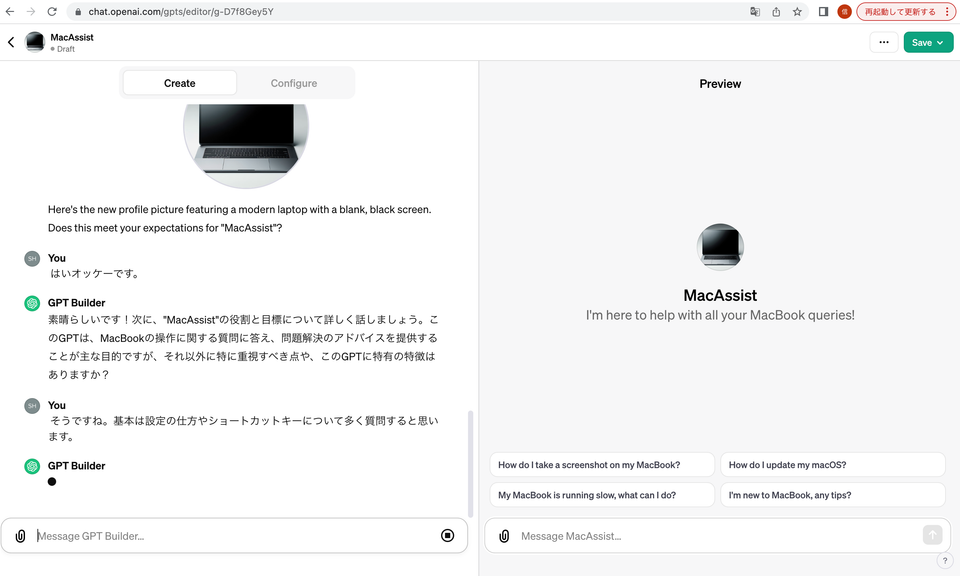This screenshot has width=960, height=576.
Task: Click the relaunch to update Chrome button
Action: click(x=903, y=12)
